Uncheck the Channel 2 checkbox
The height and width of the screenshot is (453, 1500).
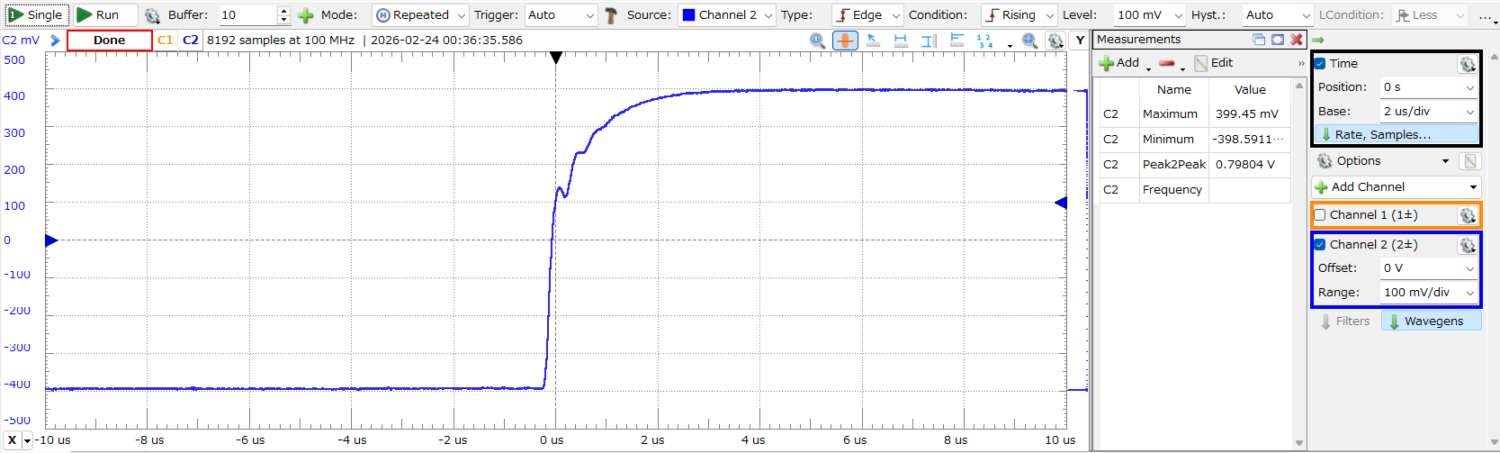coord(1320,245)
